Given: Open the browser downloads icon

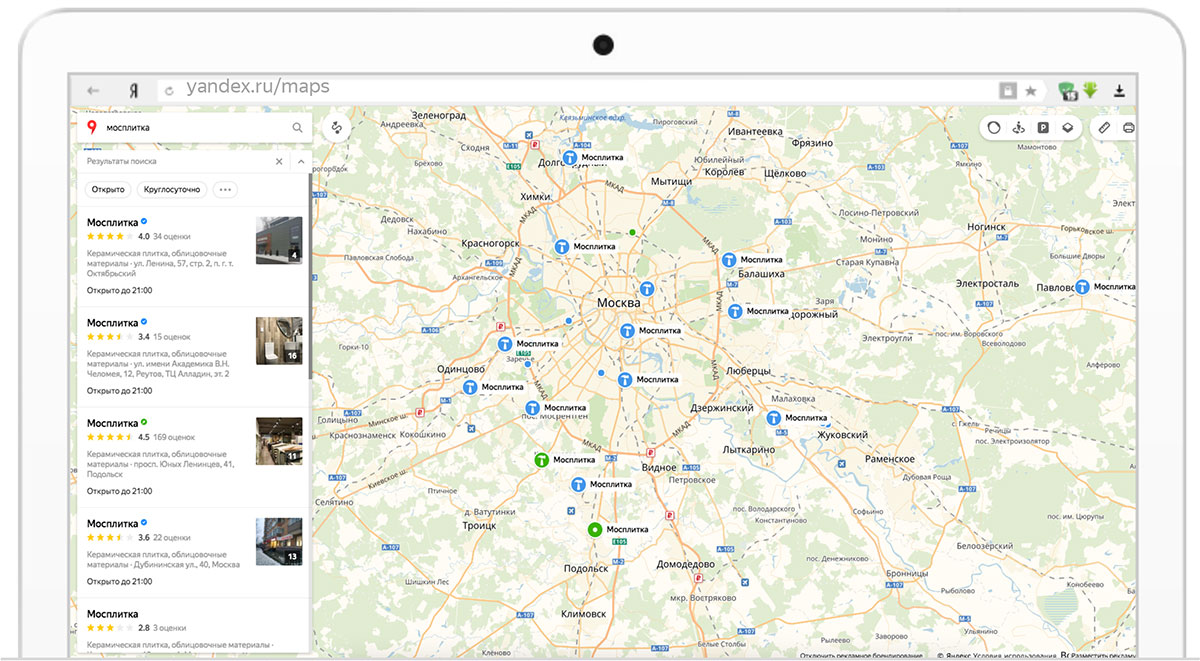Looking at the screenshot, I should (1119, 91).
